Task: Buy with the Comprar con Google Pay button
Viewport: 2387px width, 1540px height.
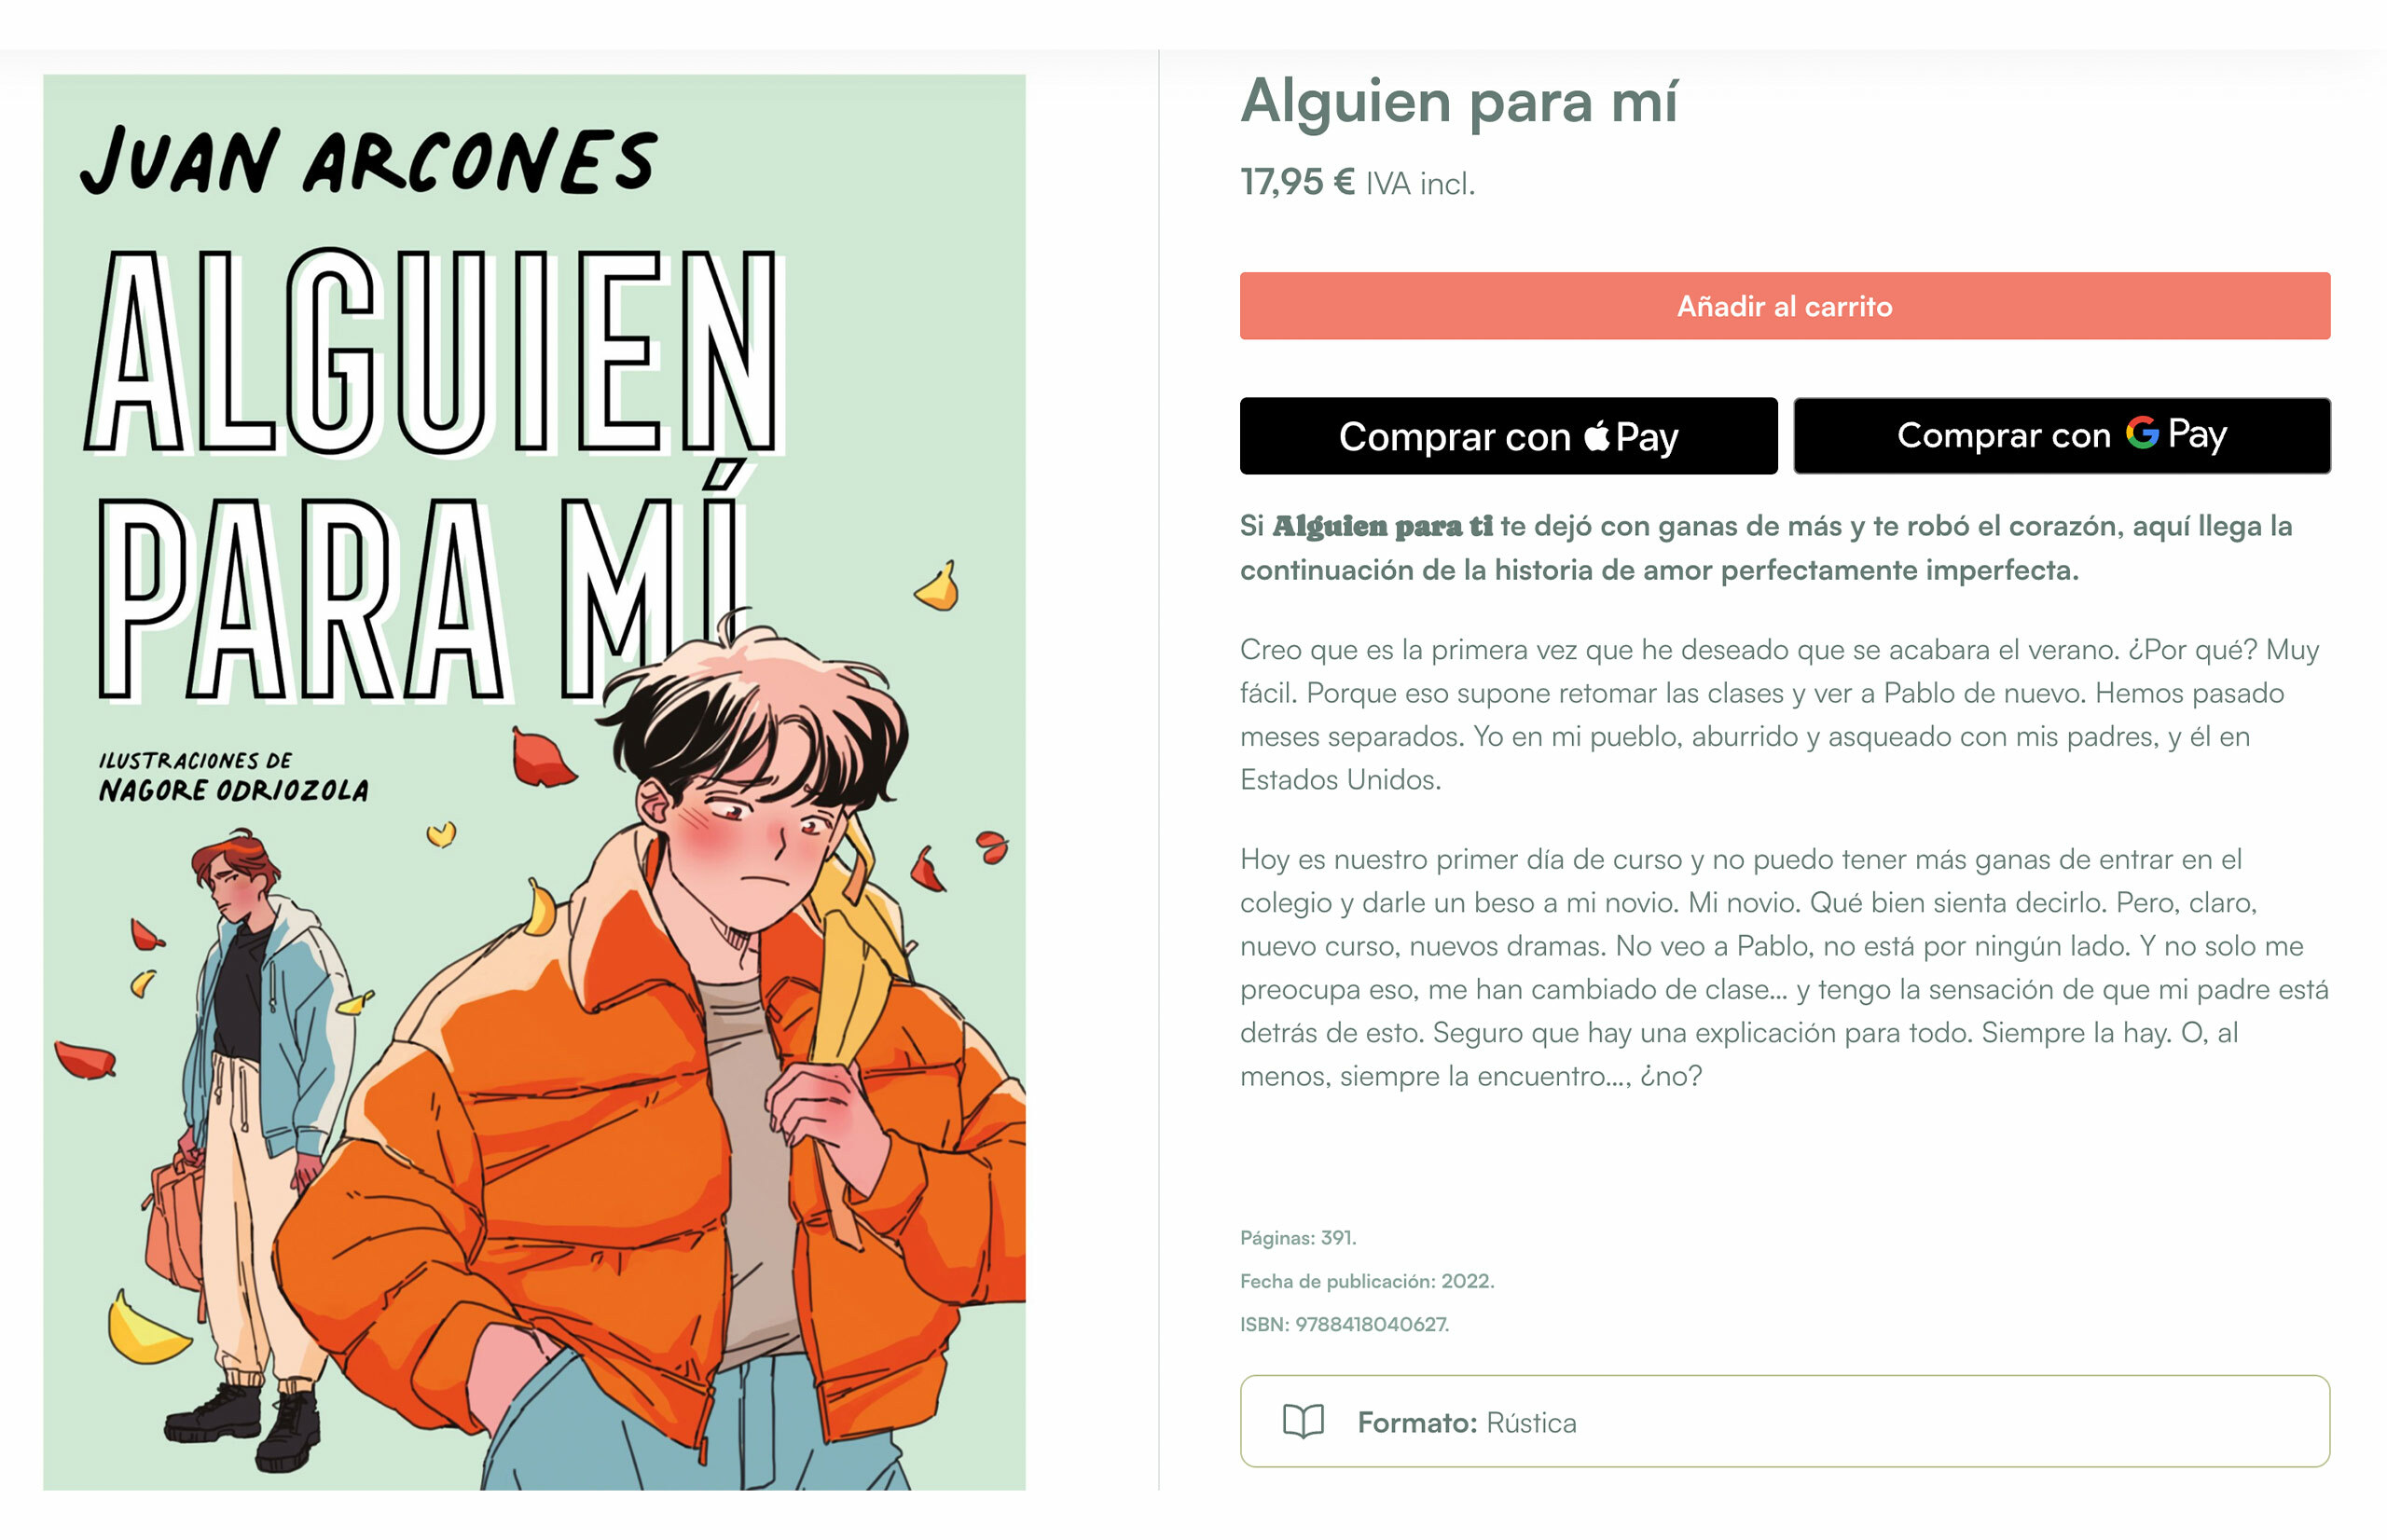Action: (2061, 436)
